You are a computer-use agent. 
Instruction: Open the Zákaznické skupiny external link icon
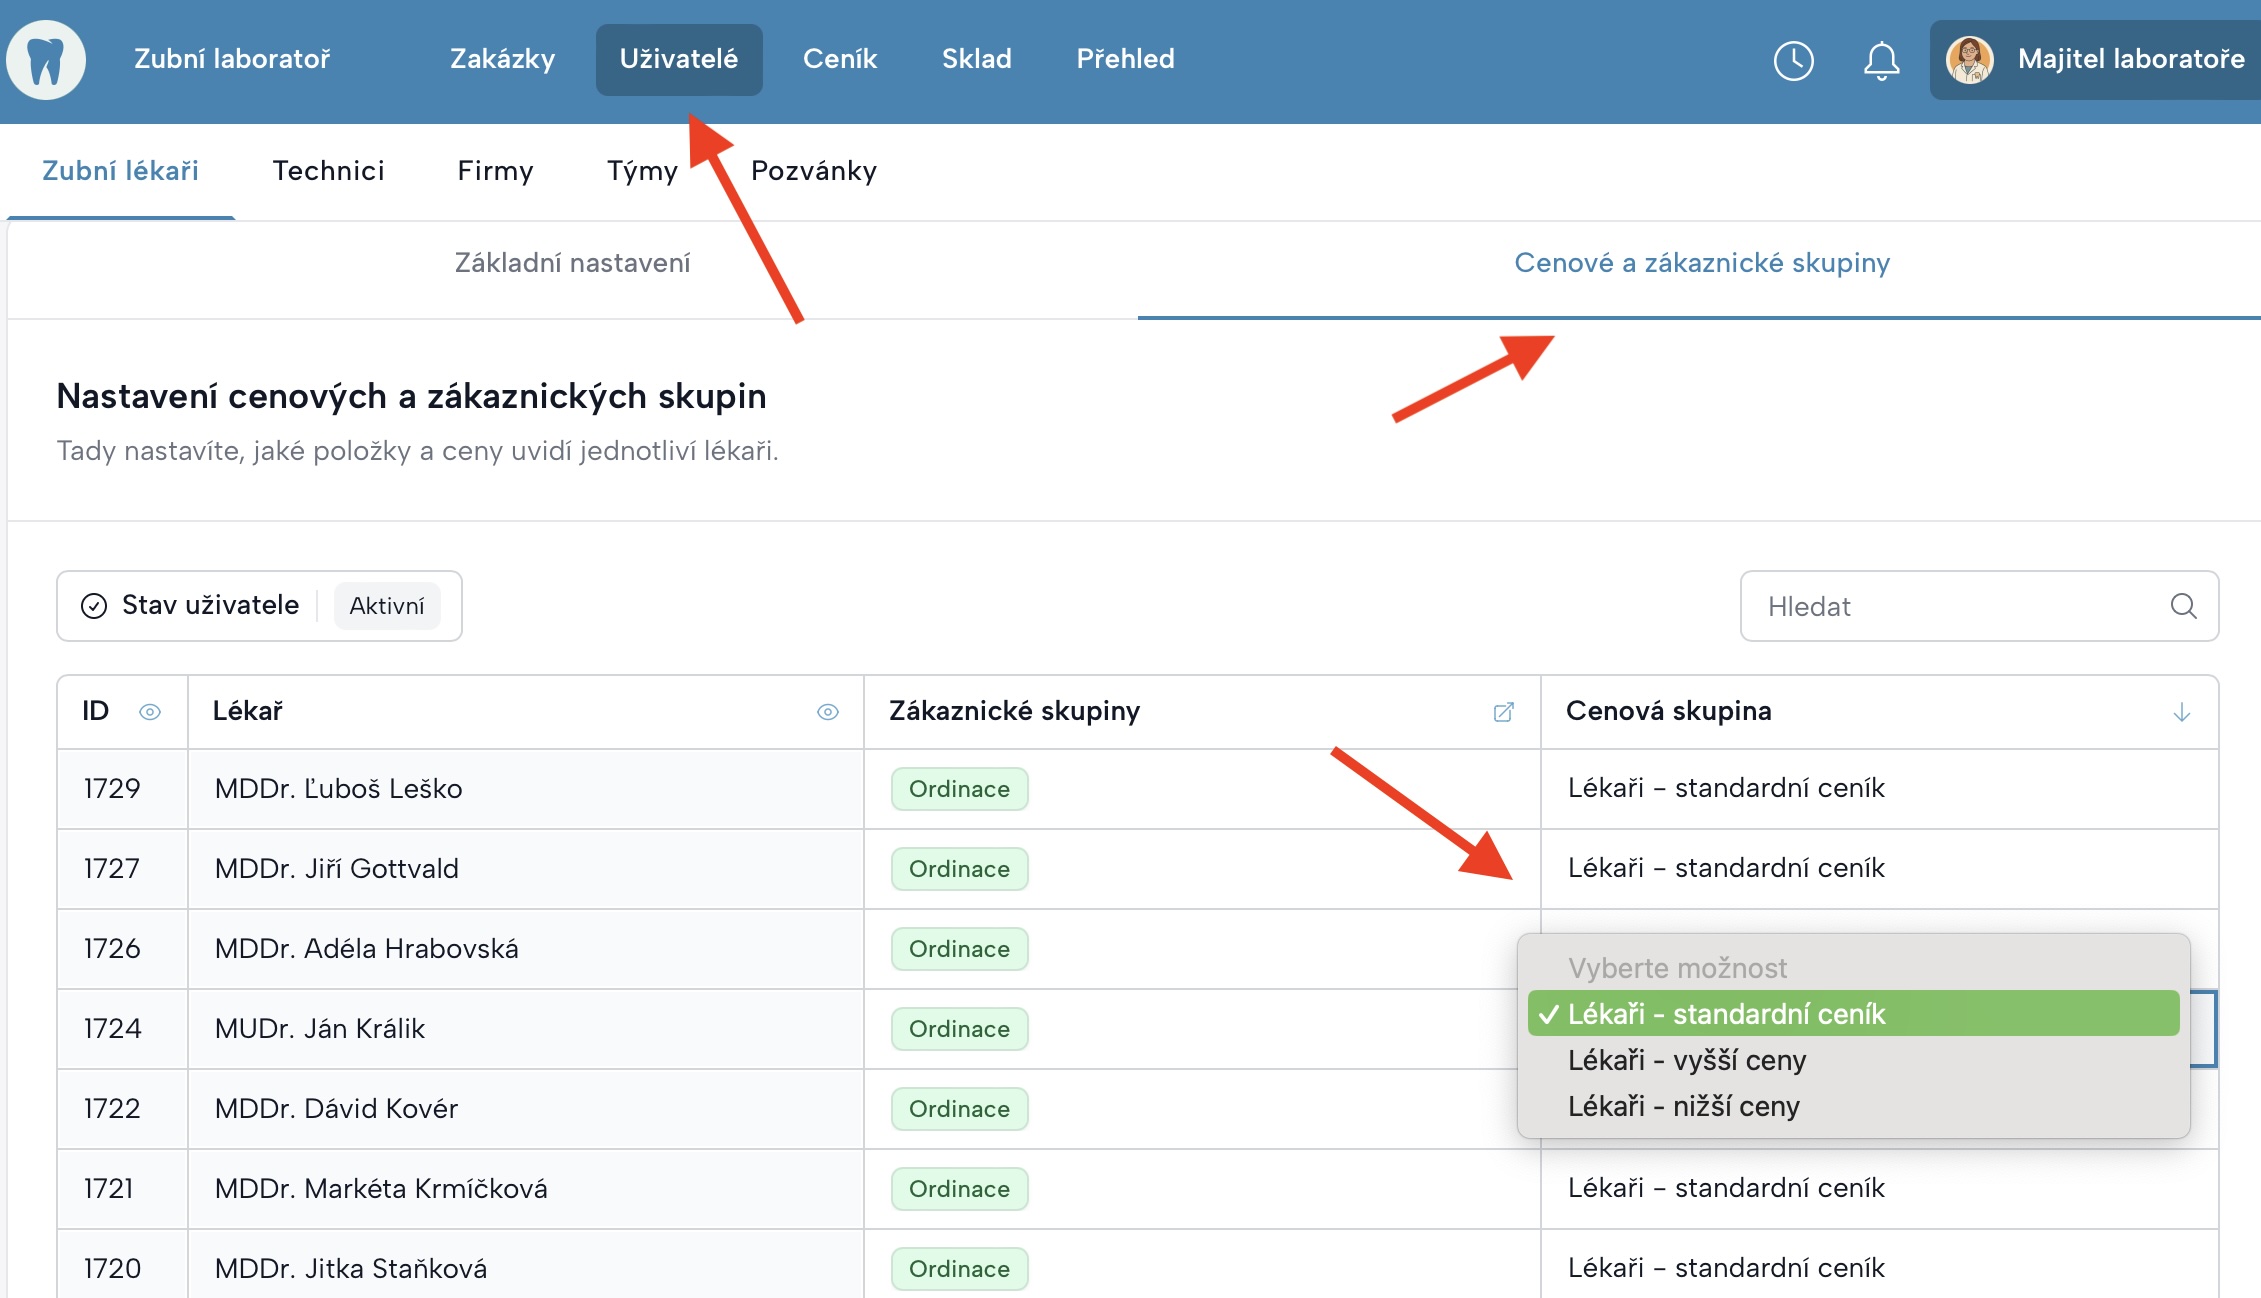point(1503,712)
